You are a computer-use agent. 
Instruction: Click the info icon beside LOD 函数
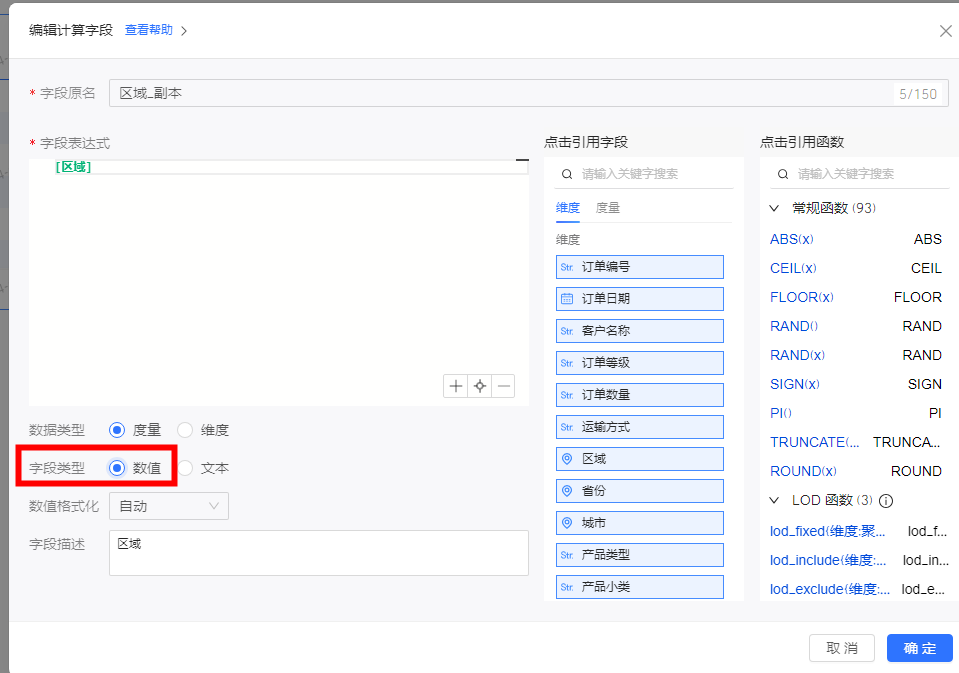(885, 501)
